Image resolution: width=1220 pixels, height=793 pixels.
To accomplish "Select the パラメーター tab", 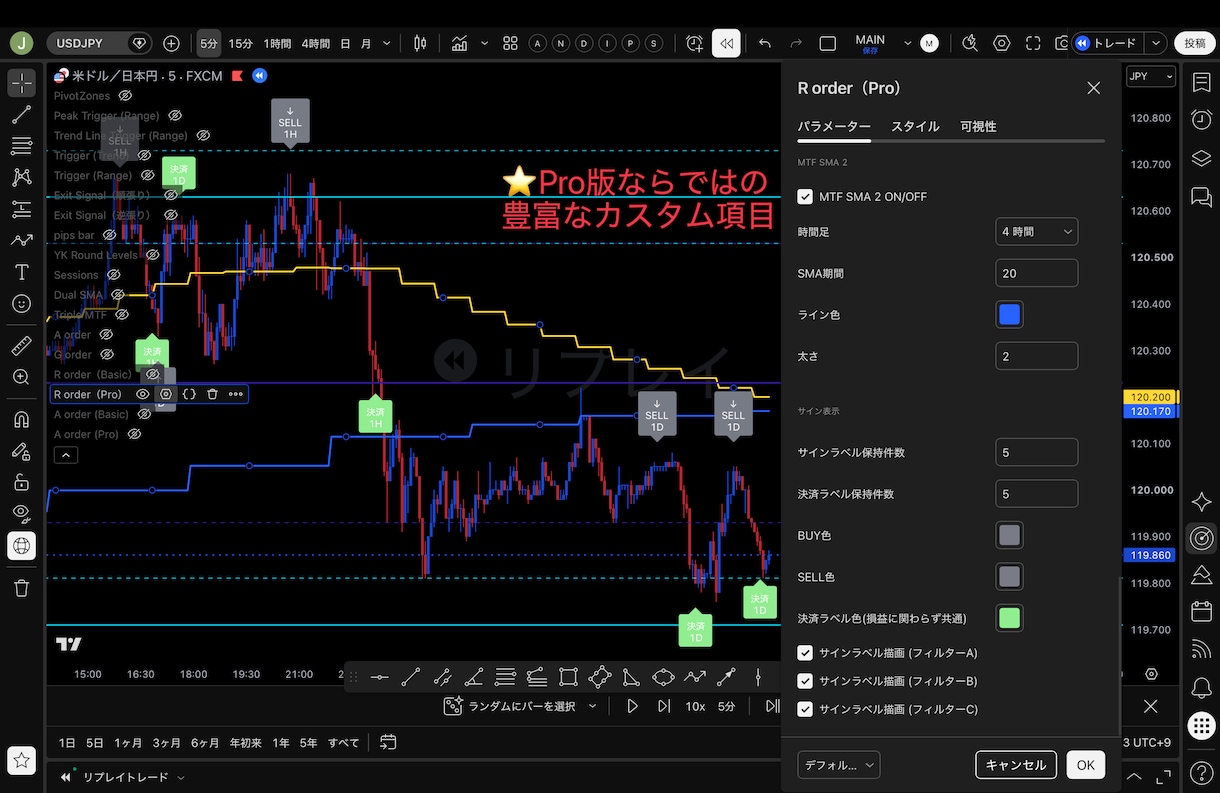I will click(x=834, y=127).
